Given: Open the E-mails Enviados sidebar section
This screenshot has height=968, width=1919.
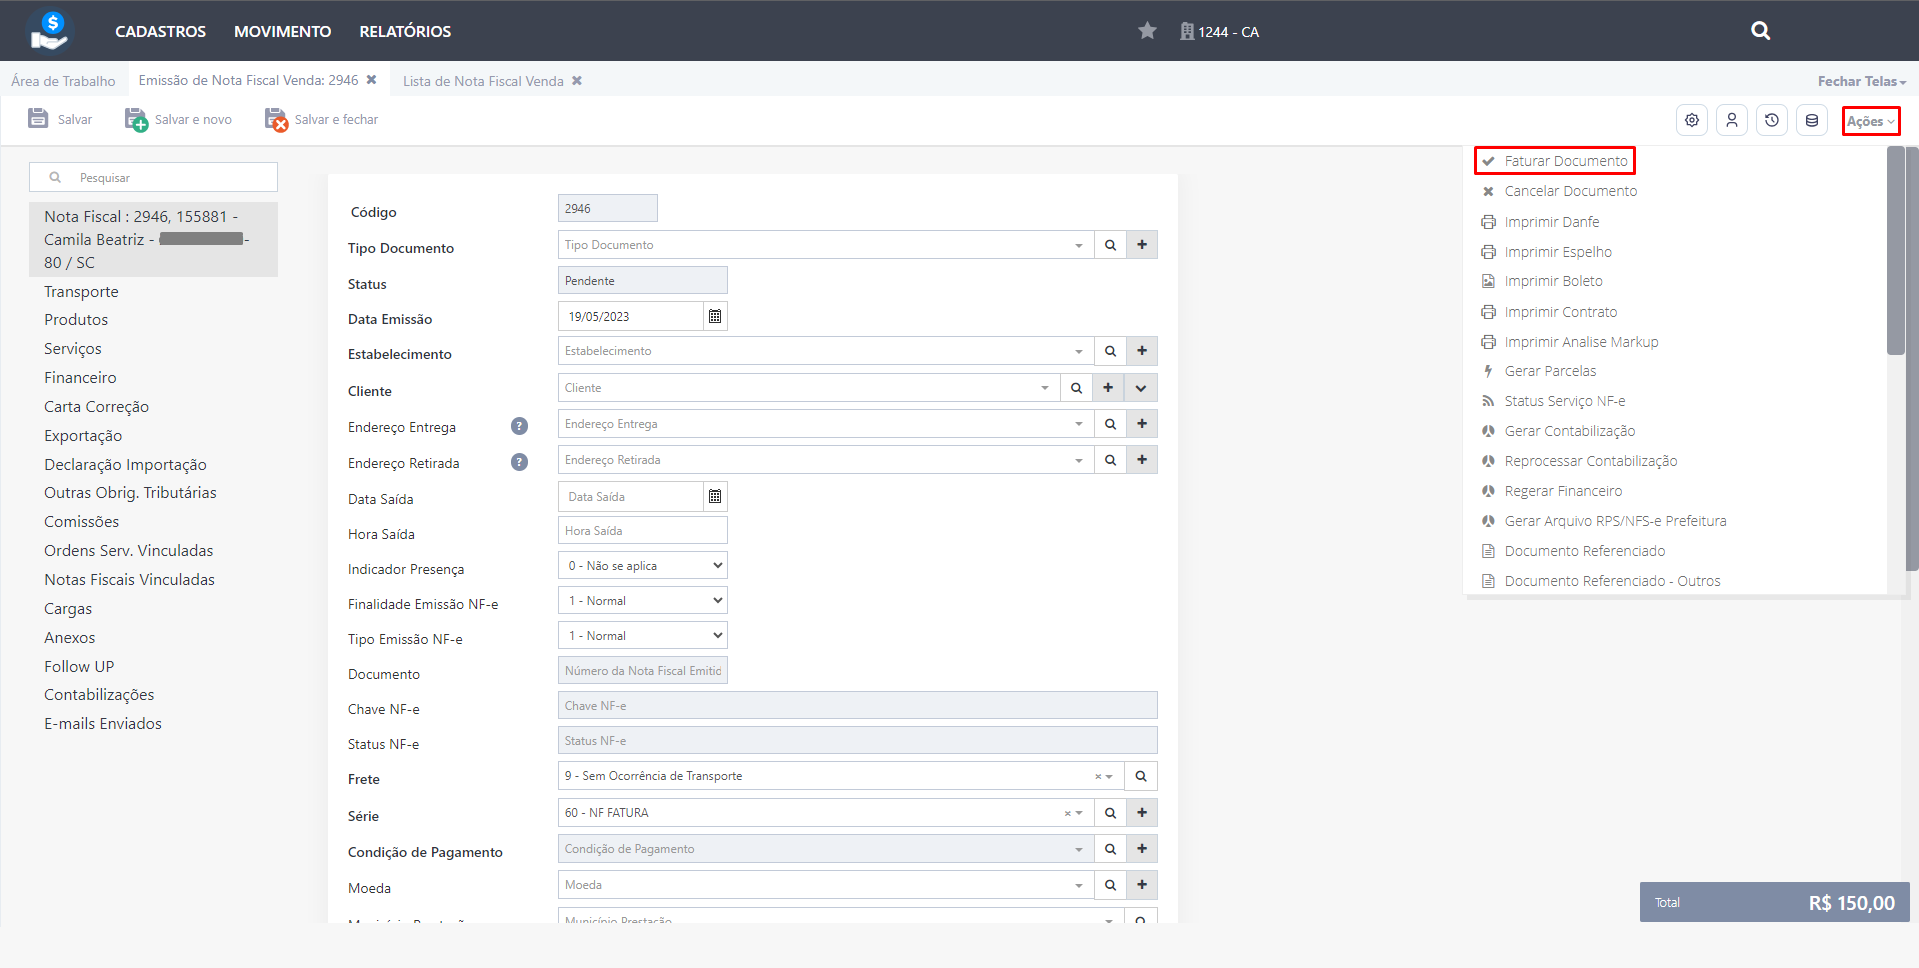Looking at the screenshot, I should [103, 723].
